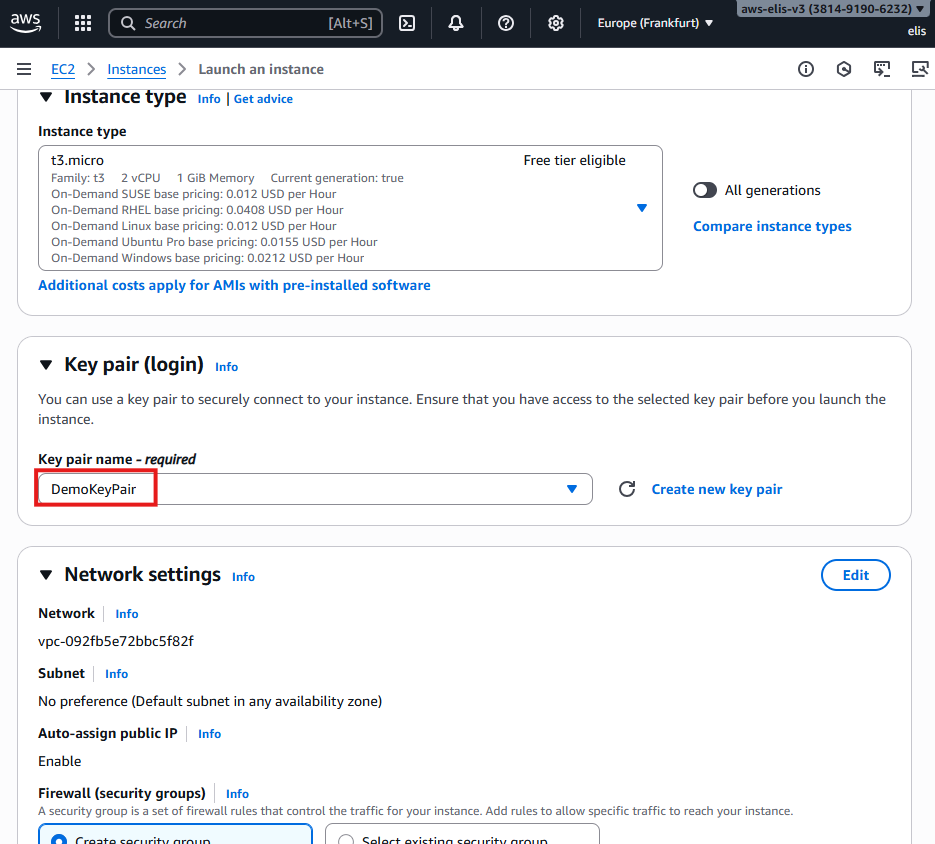
Task: Navigate to Instances breadcrumb link
Action: point(136,69)
